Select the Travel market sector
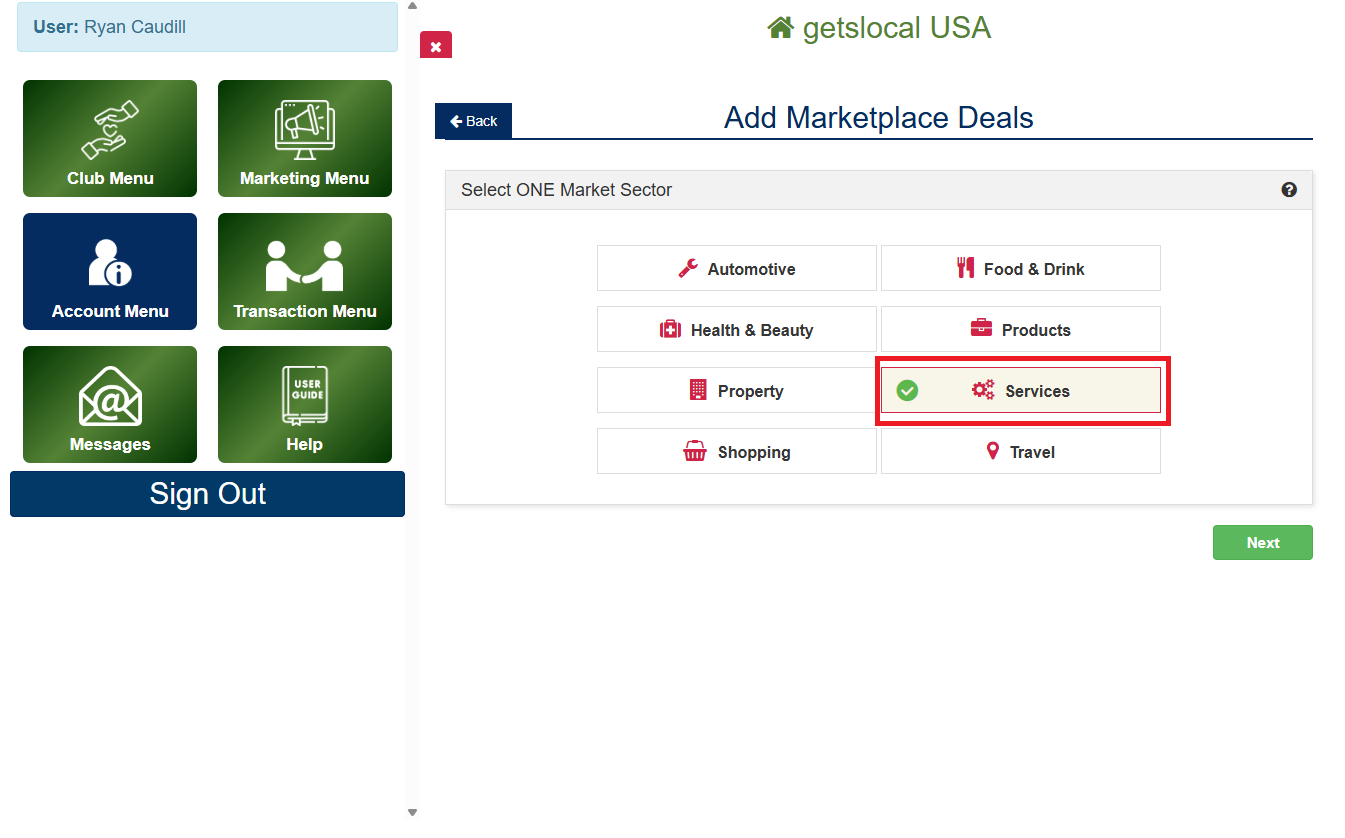 pos(1021,451)
